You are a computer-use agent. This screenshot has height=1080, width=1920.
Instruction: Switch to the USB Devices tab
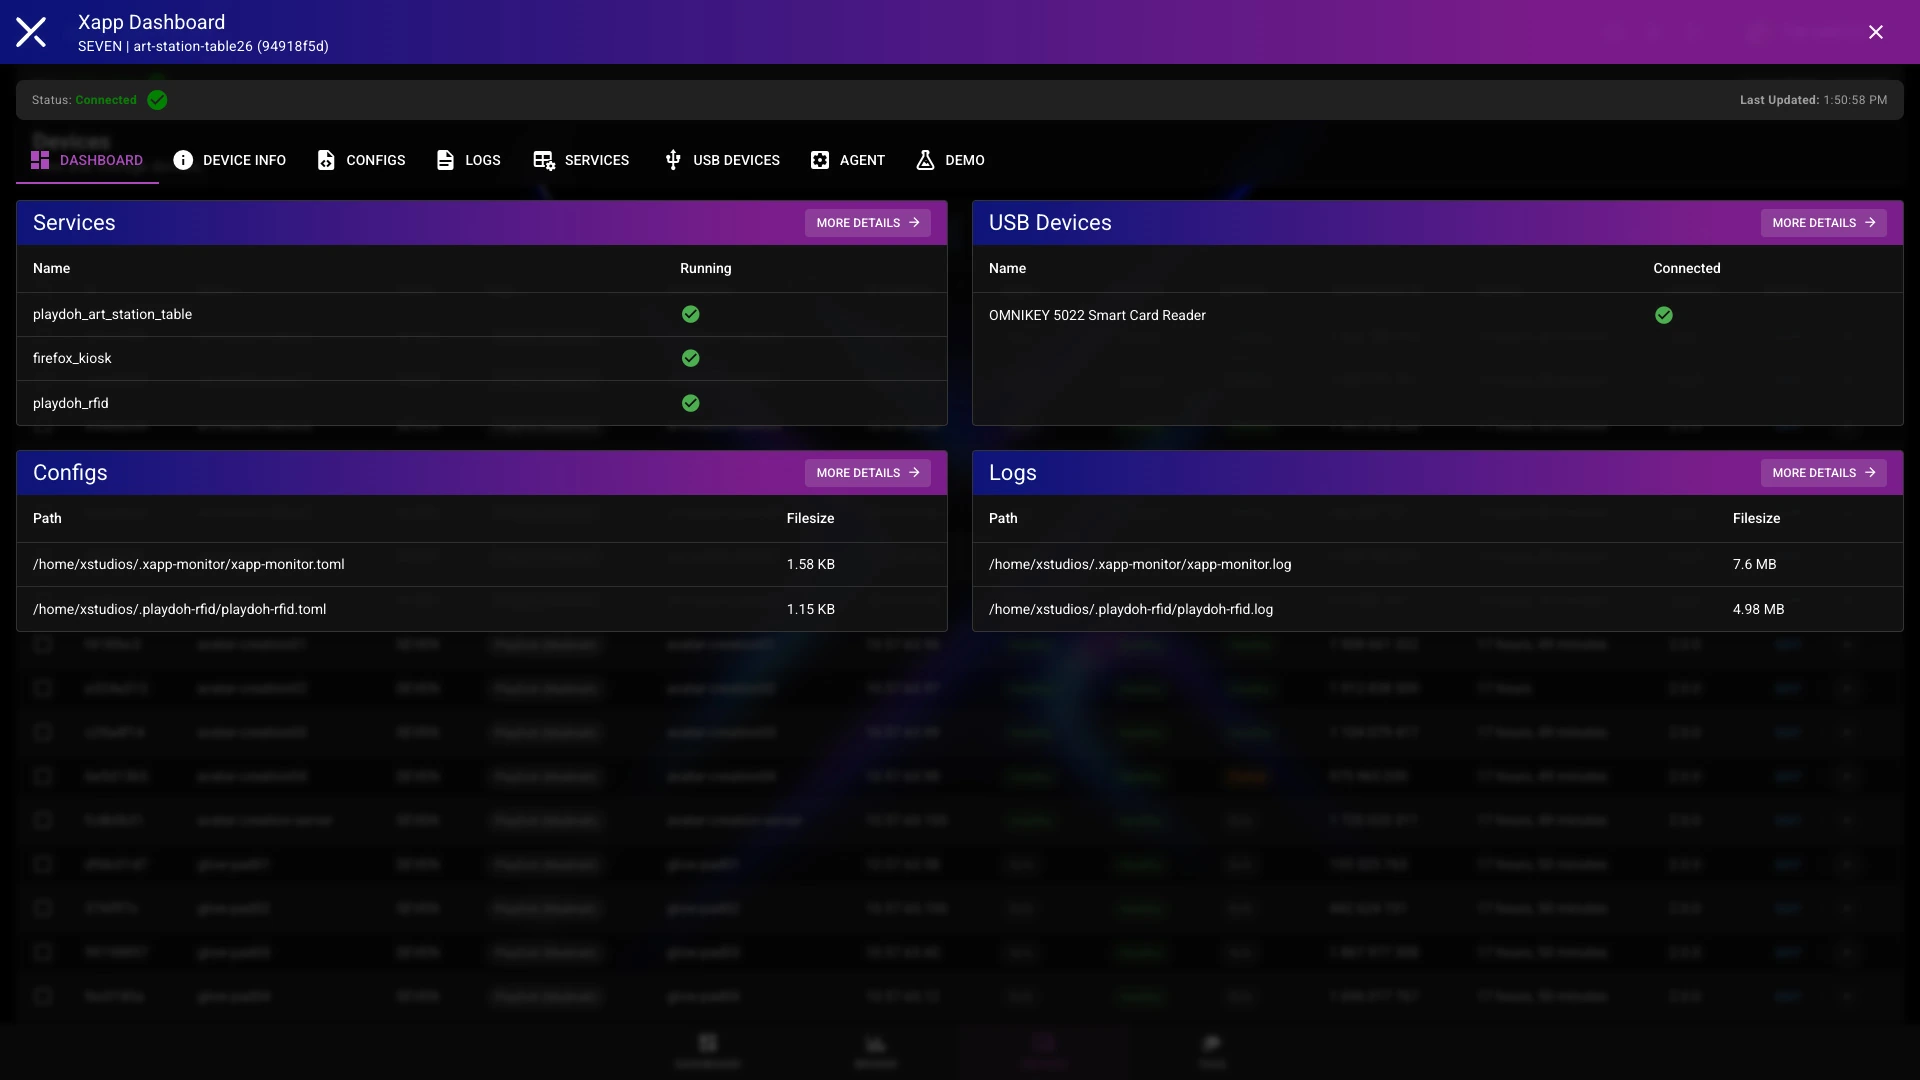722,160
